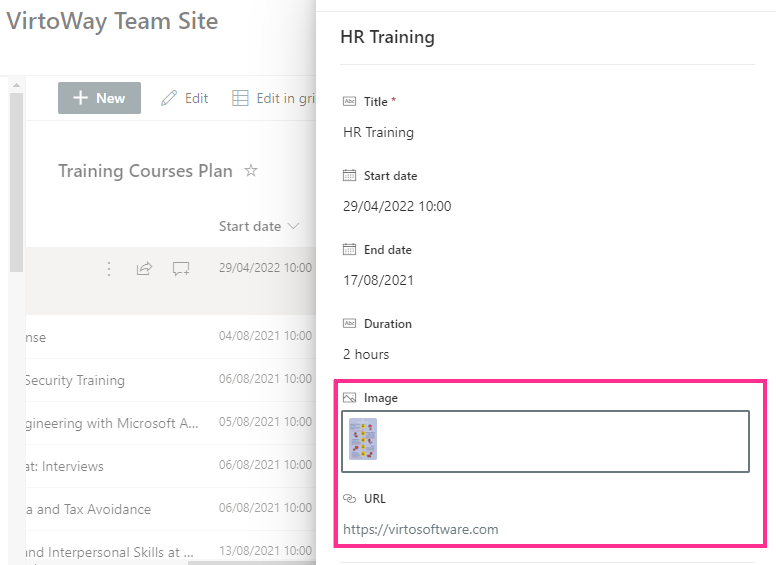The width and height of the screenshot is (776, 565).
Task: Click the VirtoWay Team Site title
Action: coord(112,21)
